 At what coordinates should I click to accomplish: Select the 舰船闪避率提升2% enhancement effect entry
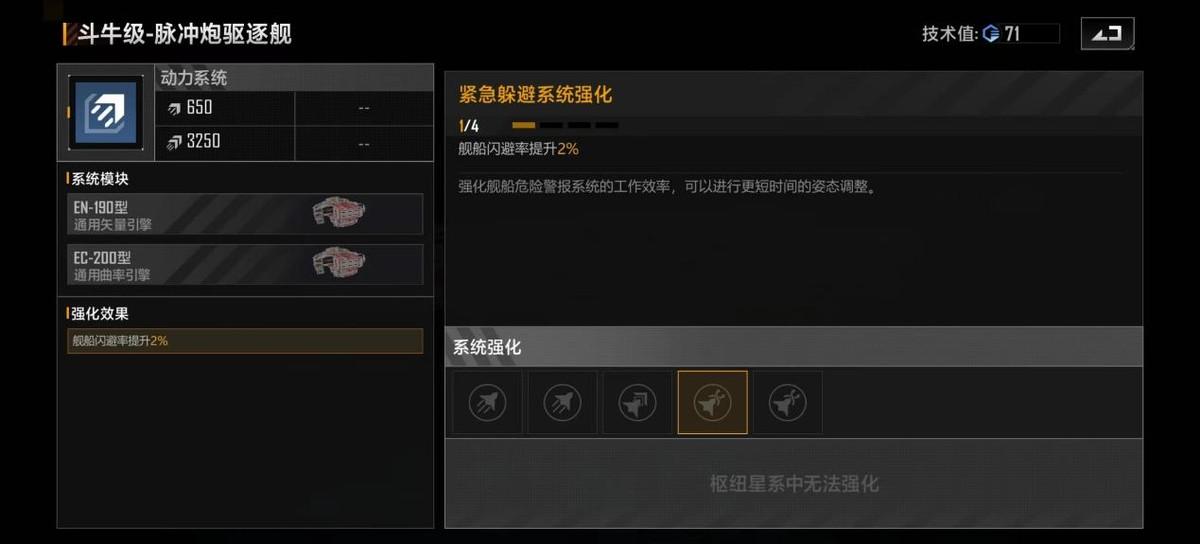click(x=245, y=341)
